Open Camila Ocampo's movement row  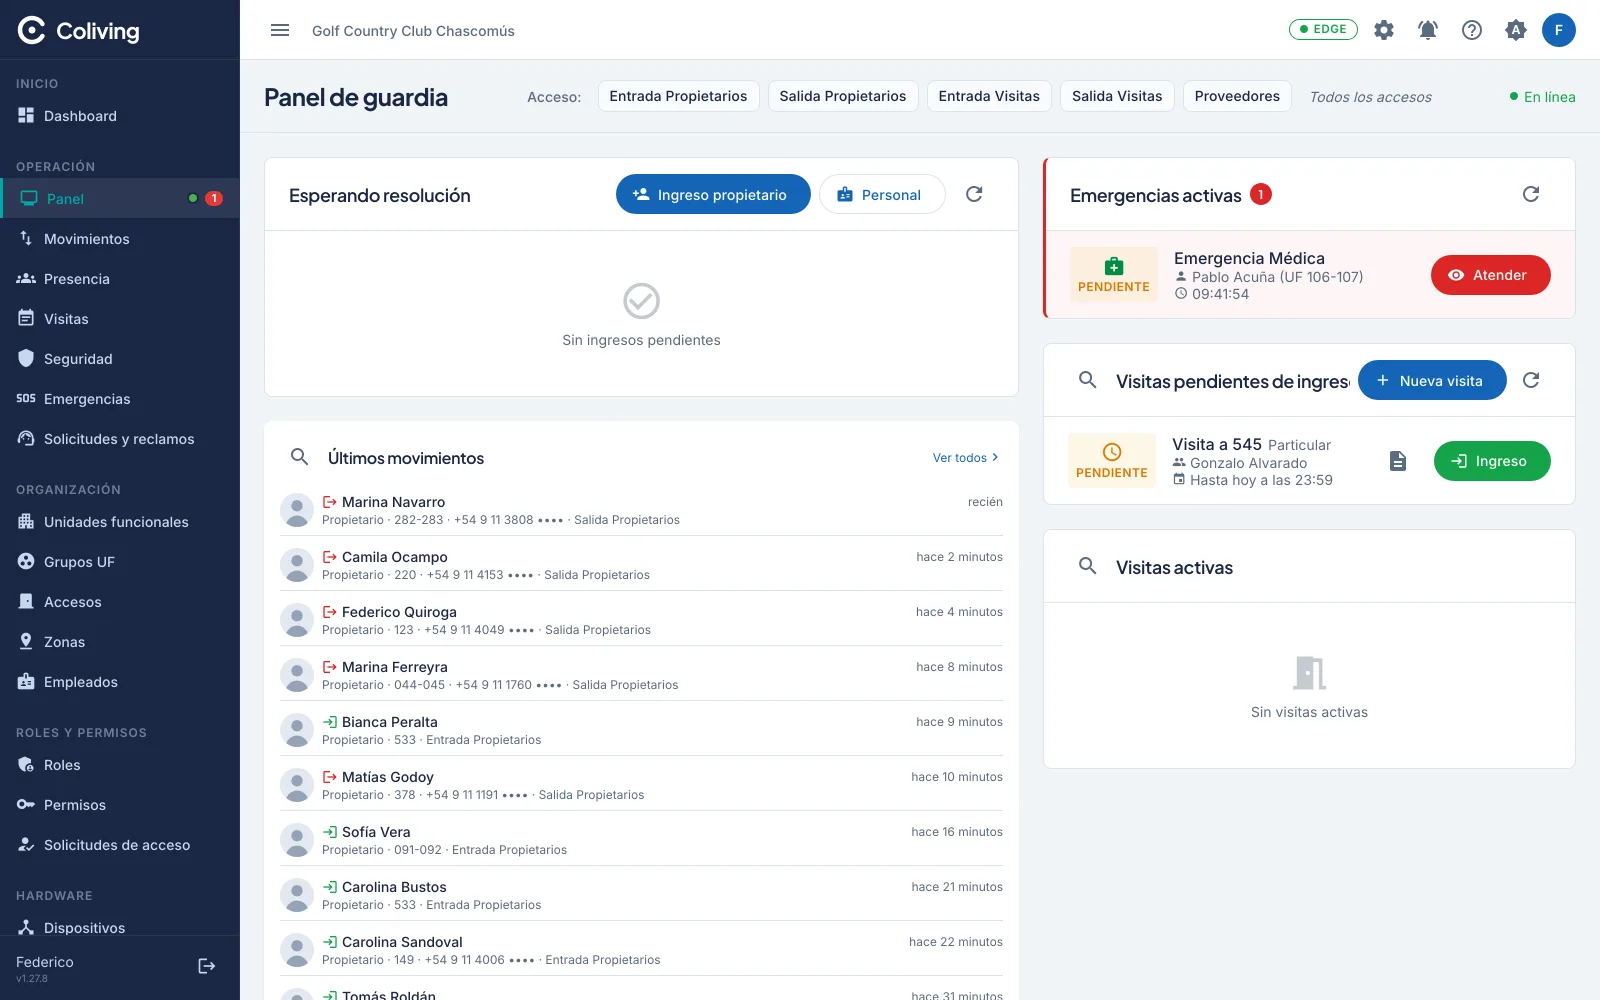641,565
